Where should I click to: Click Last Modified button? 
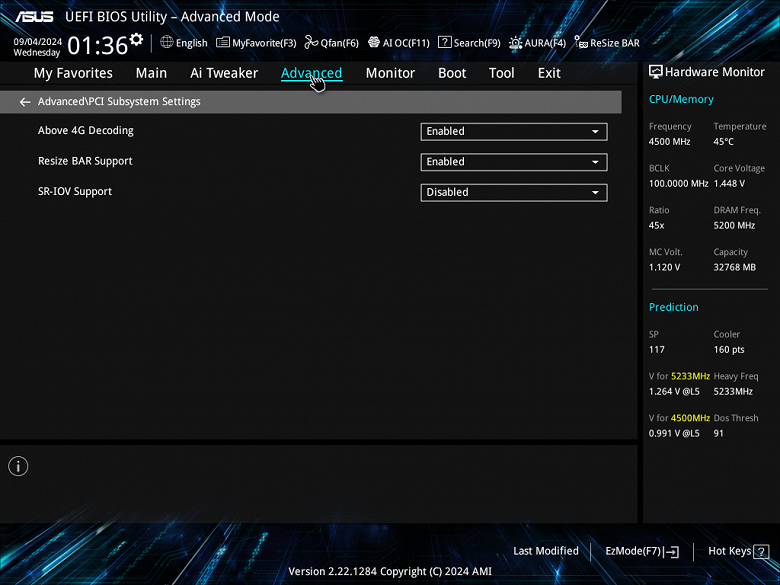pyautogui.click(x=546, y=551)
